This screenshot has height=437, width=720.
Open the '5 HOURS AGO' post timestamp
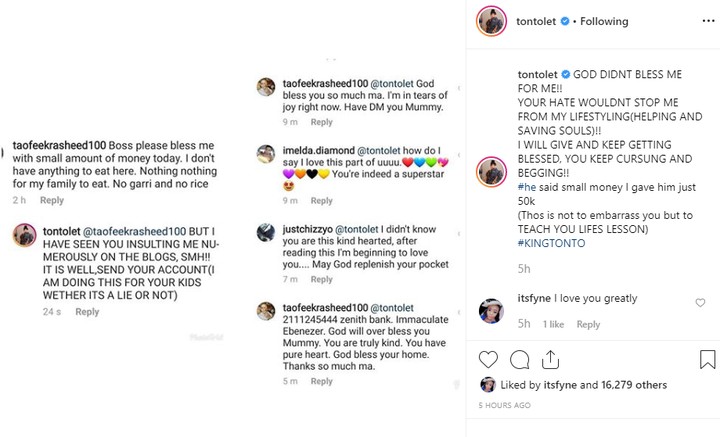tap(504, 406)
